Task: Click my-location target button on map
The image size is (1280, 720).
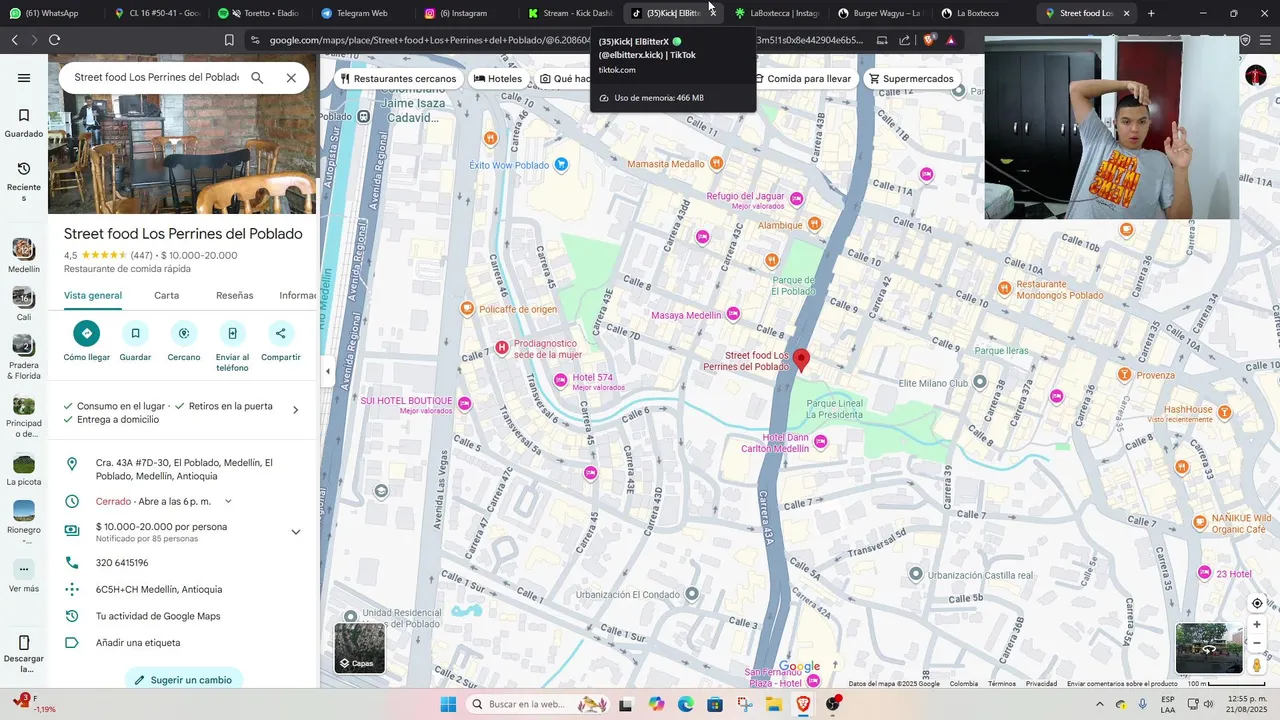Action: click(x=1257, y=603)
